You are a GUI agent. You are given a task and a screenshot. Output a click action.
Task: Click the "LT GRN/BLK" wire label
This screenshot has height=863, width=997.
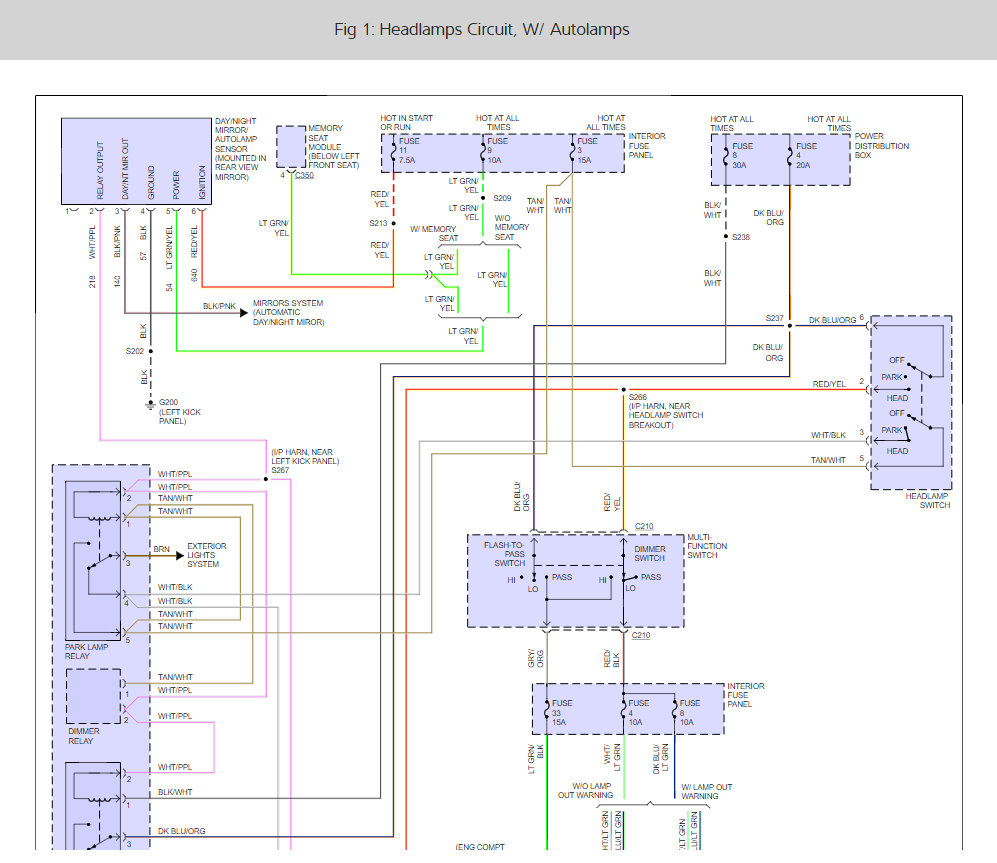pyautogui.click(x=535, y=758)
